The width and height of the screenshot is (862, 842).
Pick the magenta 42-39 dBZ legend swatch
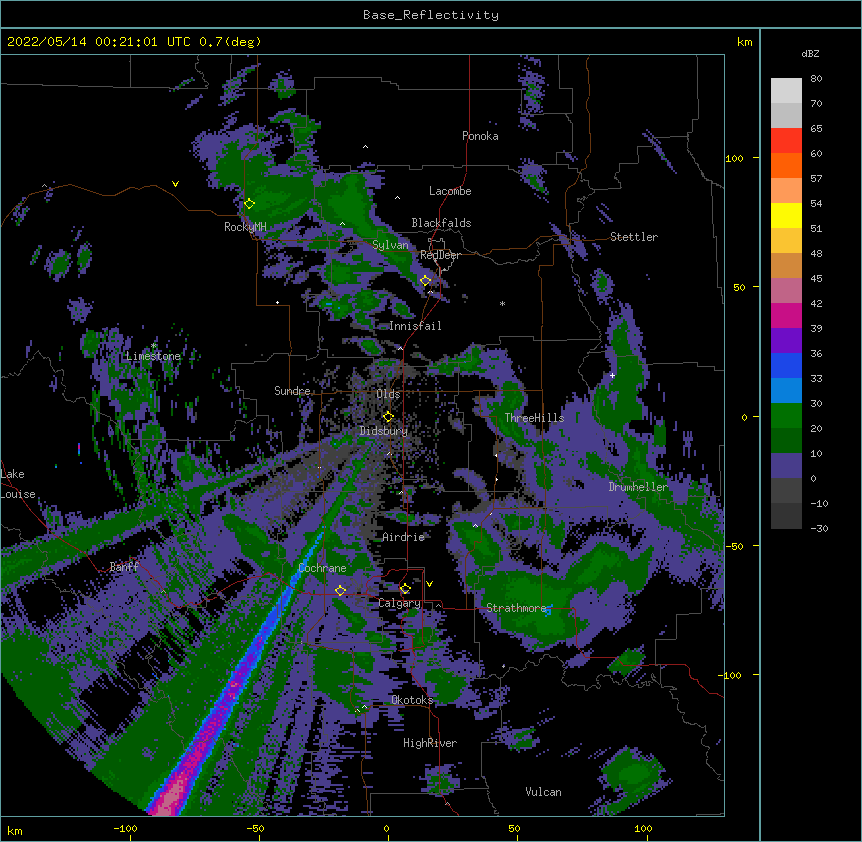click(786, 315)
